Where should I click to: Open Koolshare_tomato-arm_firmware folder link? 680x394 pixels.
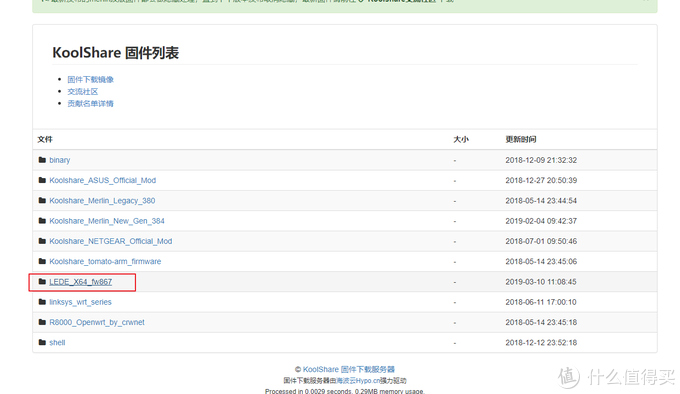point(105,261)
